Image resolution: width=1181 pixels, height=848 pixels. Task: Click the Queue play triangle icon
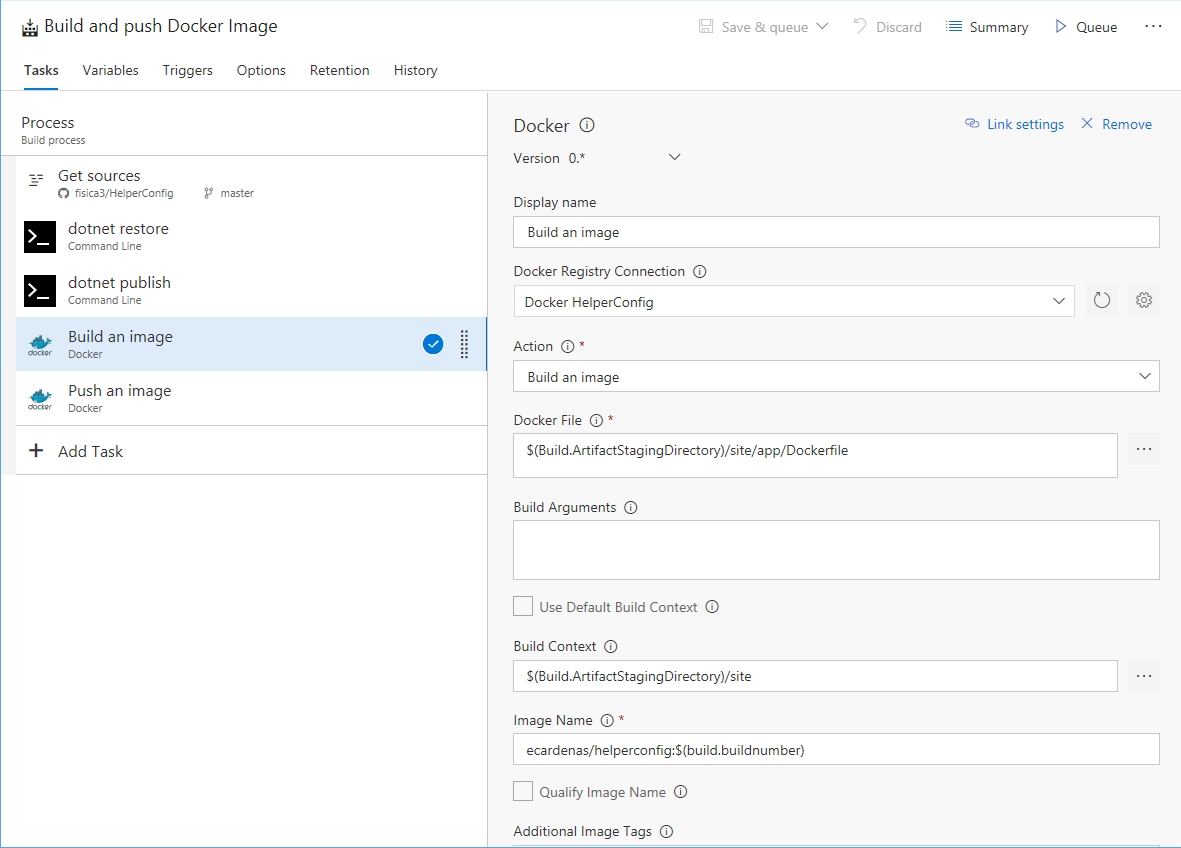pos(1060,26)
